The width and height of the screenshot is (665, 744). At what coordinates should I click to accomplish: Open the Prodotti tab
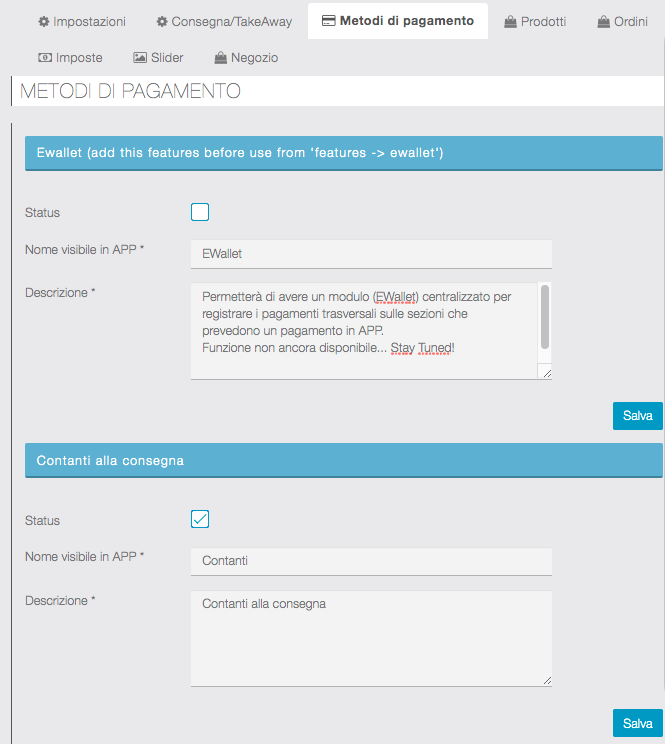[543, 21]
